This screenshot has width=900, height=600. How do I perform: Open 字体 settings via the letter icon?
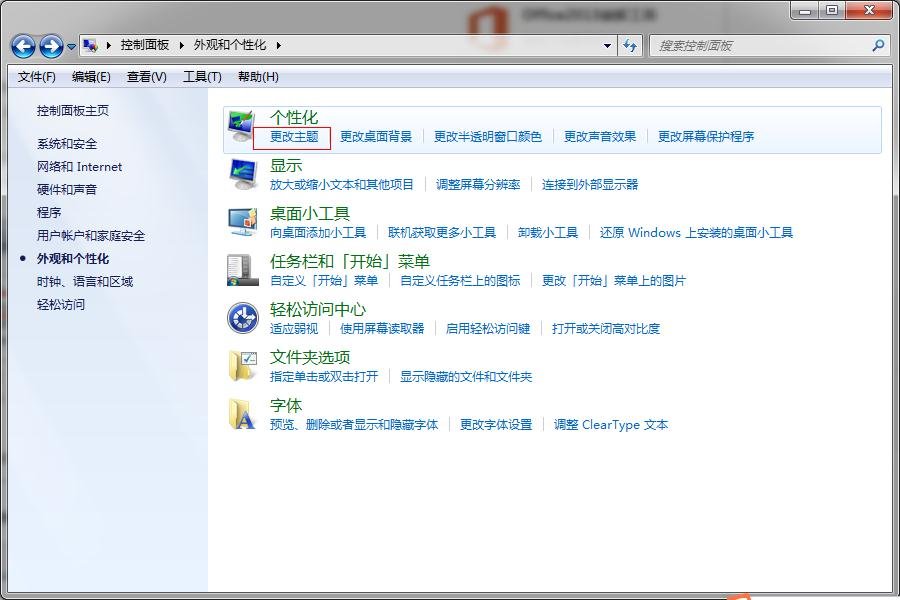(x=243, y=413)
